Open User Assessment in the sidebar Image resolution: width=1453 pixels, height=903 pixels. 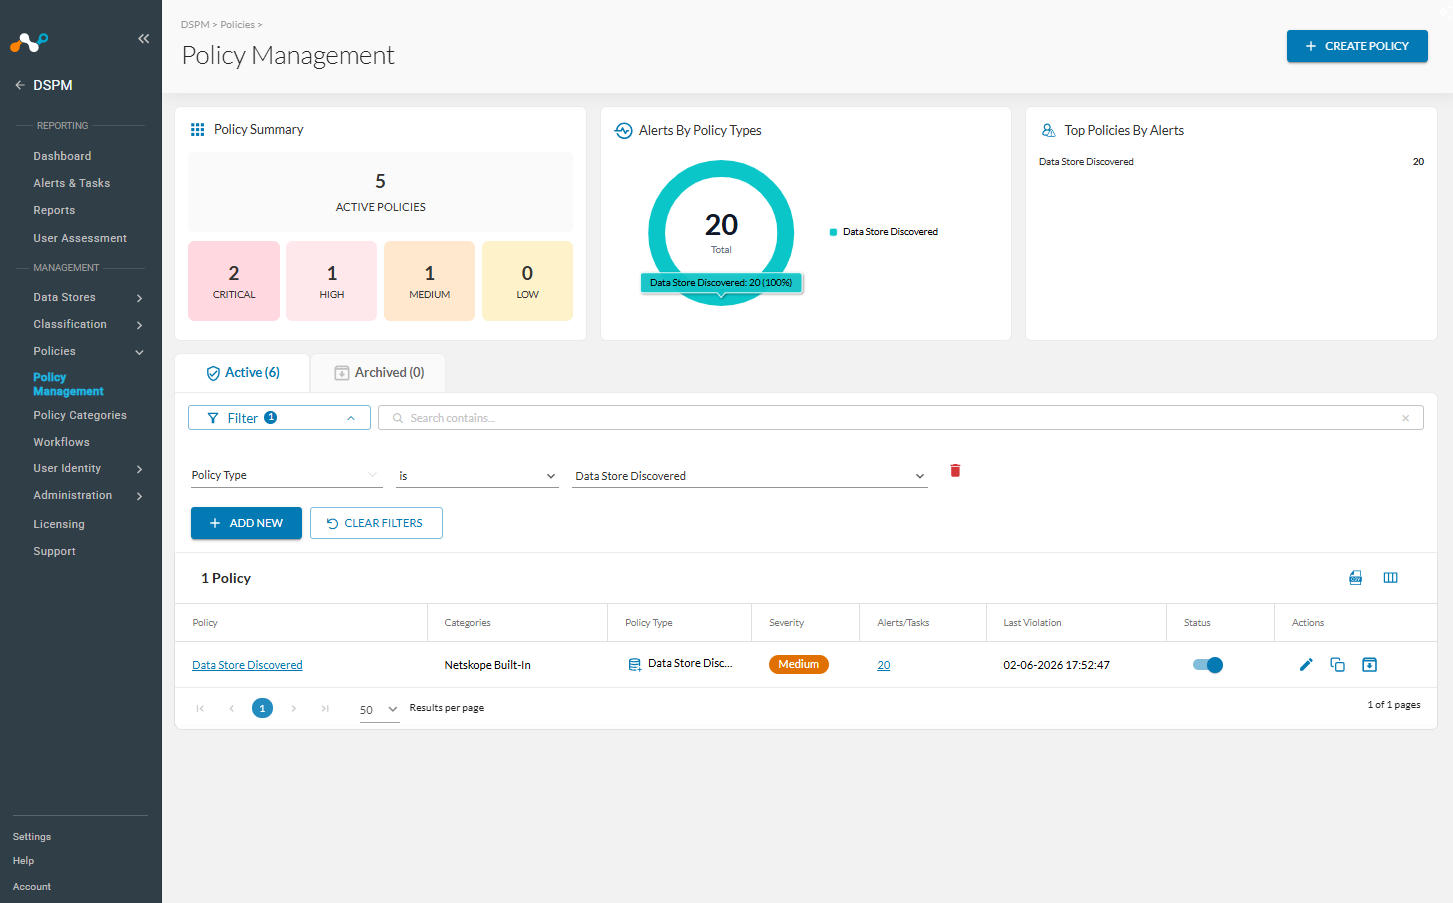pyautogui.click(x=80, y=238)
